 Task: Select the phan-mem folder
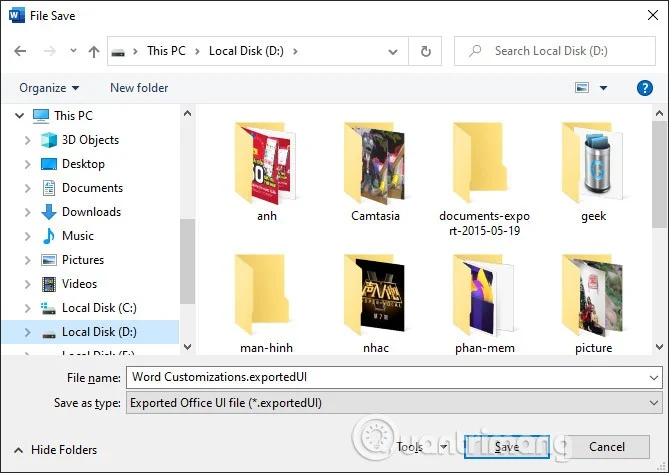click(485, 304)
